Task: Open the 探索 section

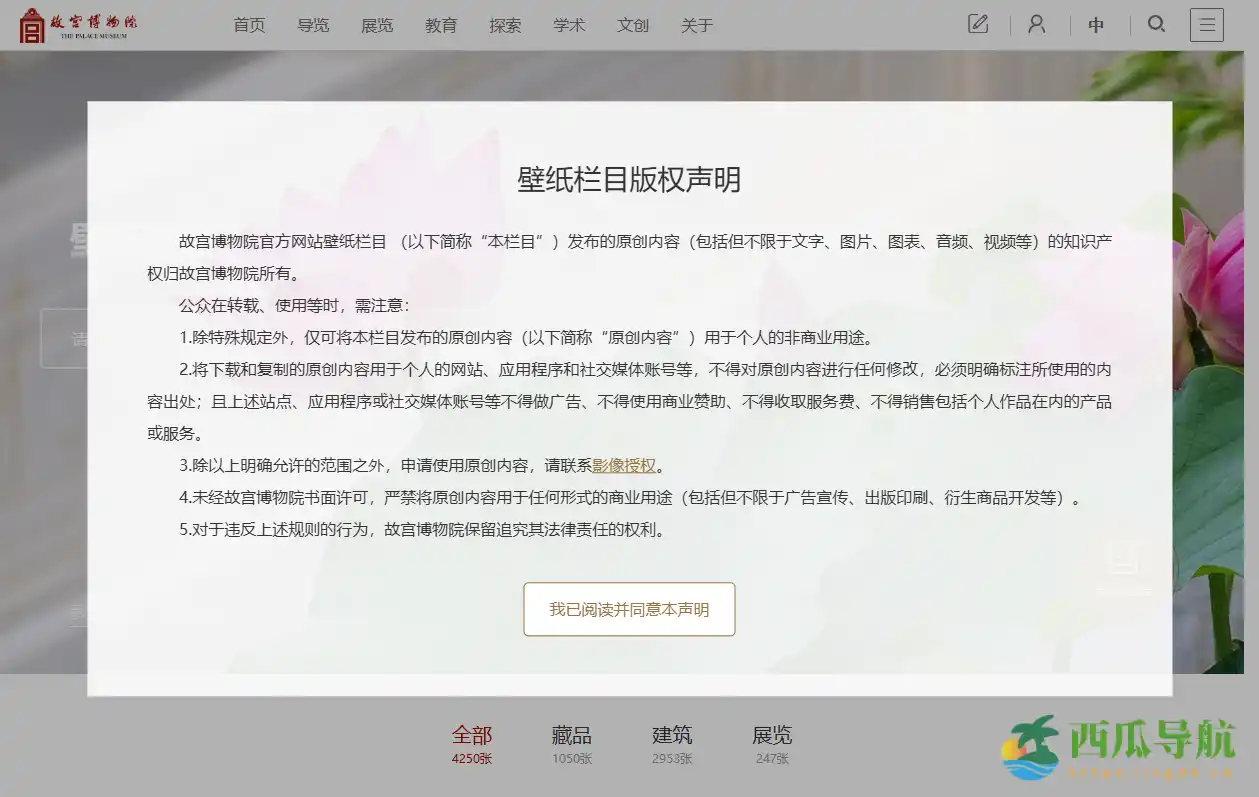Action: tap(505, 25)
